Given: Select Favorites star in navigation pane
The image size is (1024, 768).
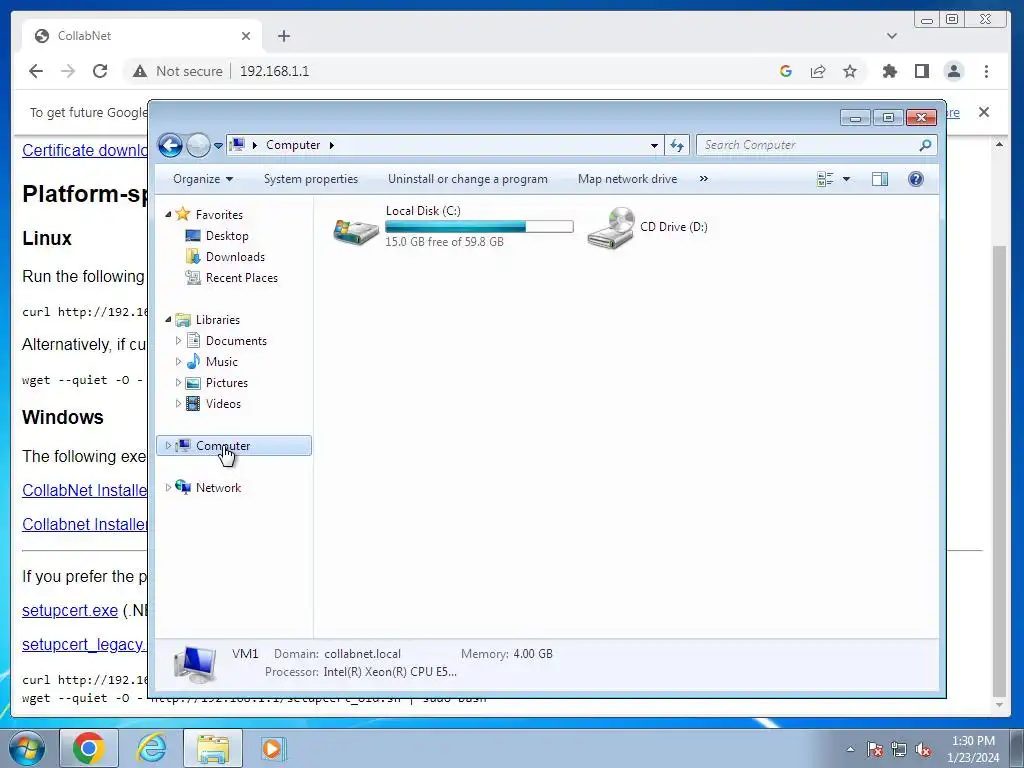Looking at the screenshot, I should (183, 214).
